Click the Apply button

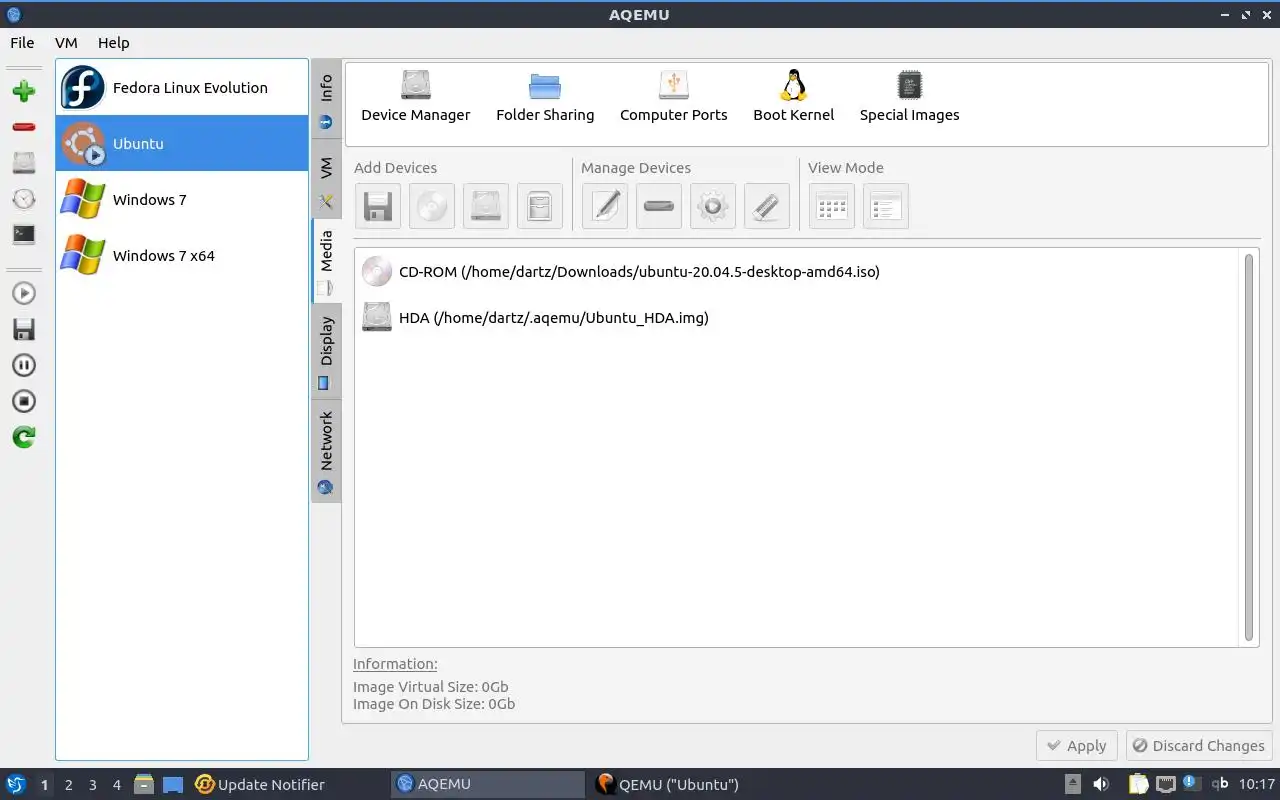(x=1077, y=746)
